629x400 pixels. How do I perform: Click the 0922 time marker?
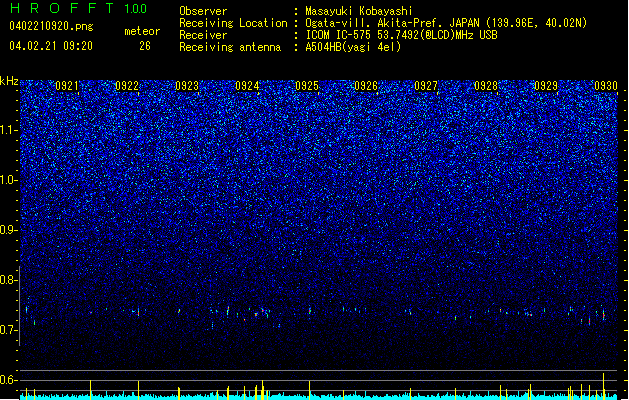click(127, 86)
